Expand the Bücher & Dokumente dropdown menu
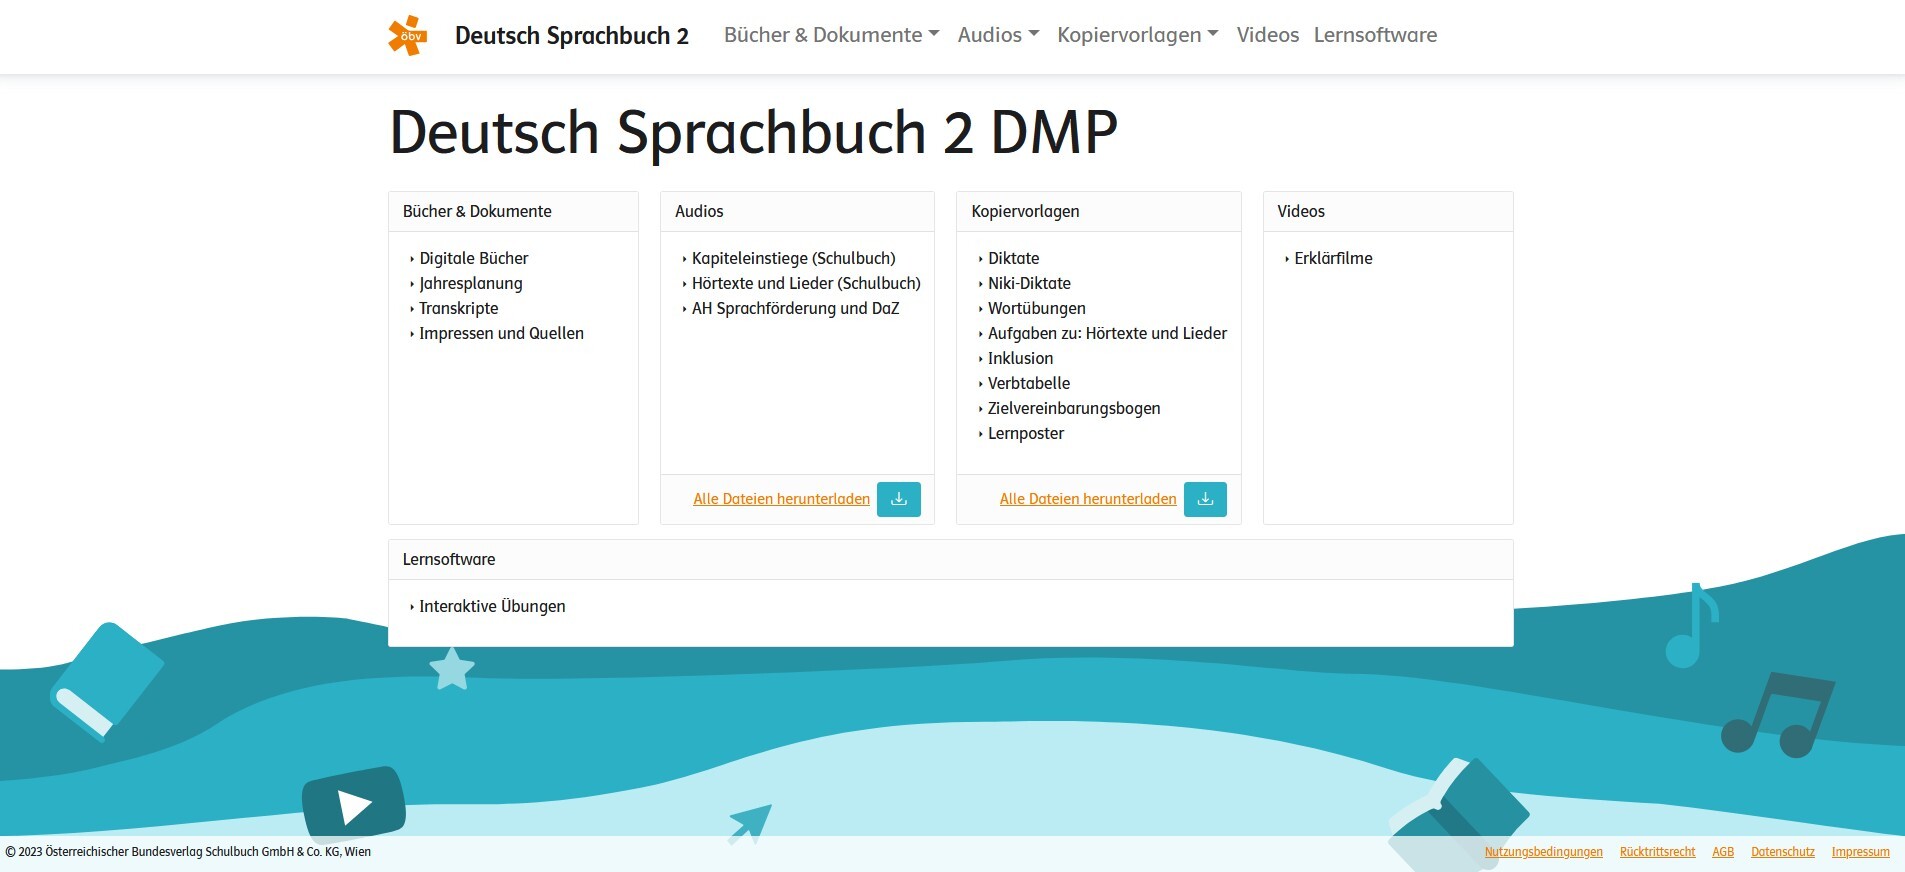 pyautogui.click(x=831, y=35)
